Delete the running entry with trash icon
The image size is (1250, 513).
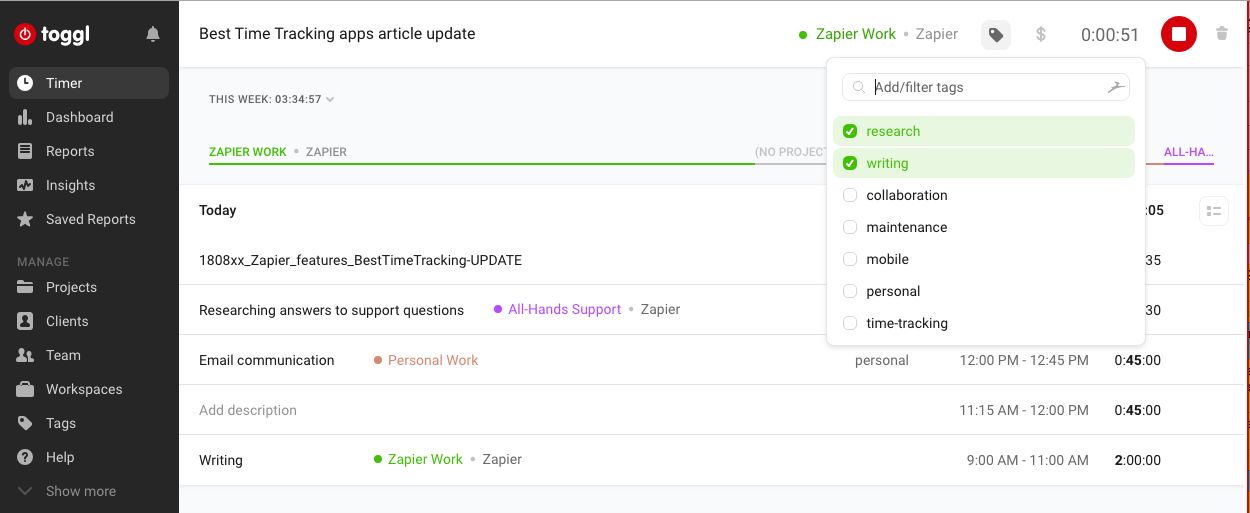tap(1221, 34)
